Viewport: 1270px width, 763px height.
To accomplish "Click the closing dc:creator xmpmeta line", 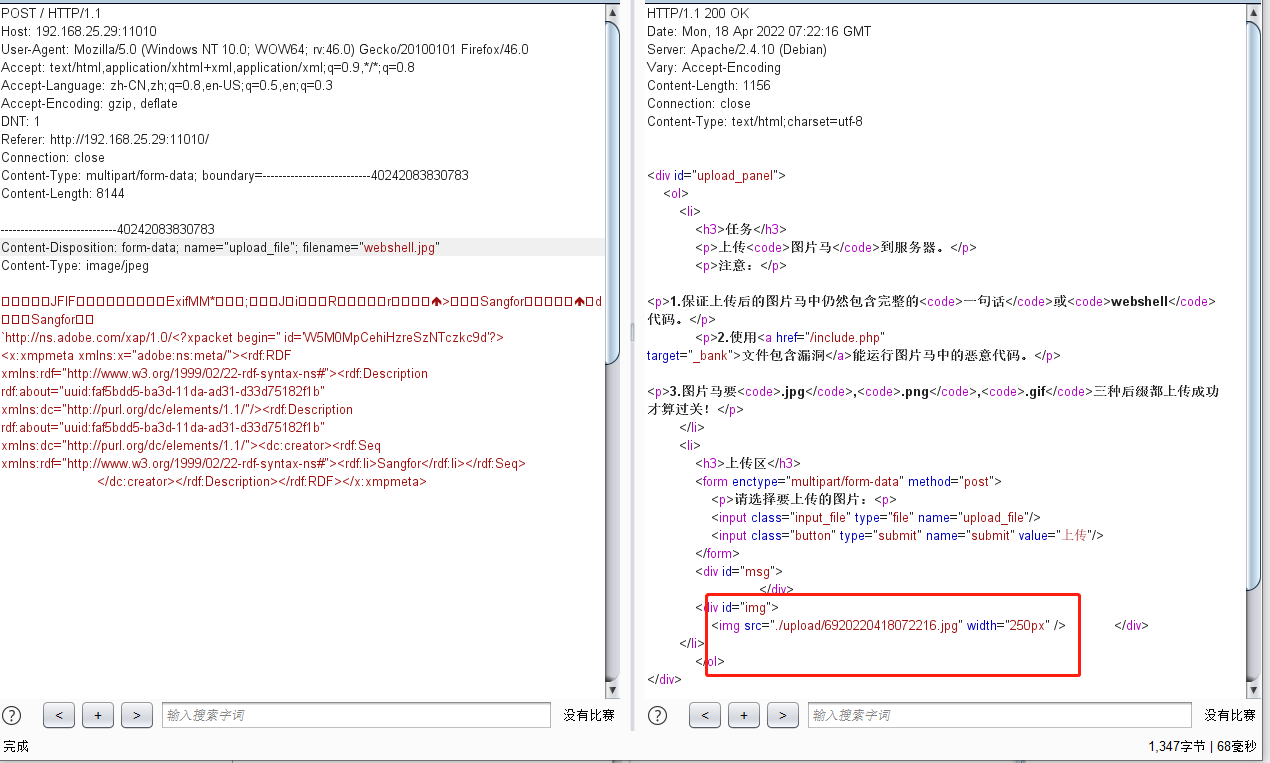I will tap(262, 481).
